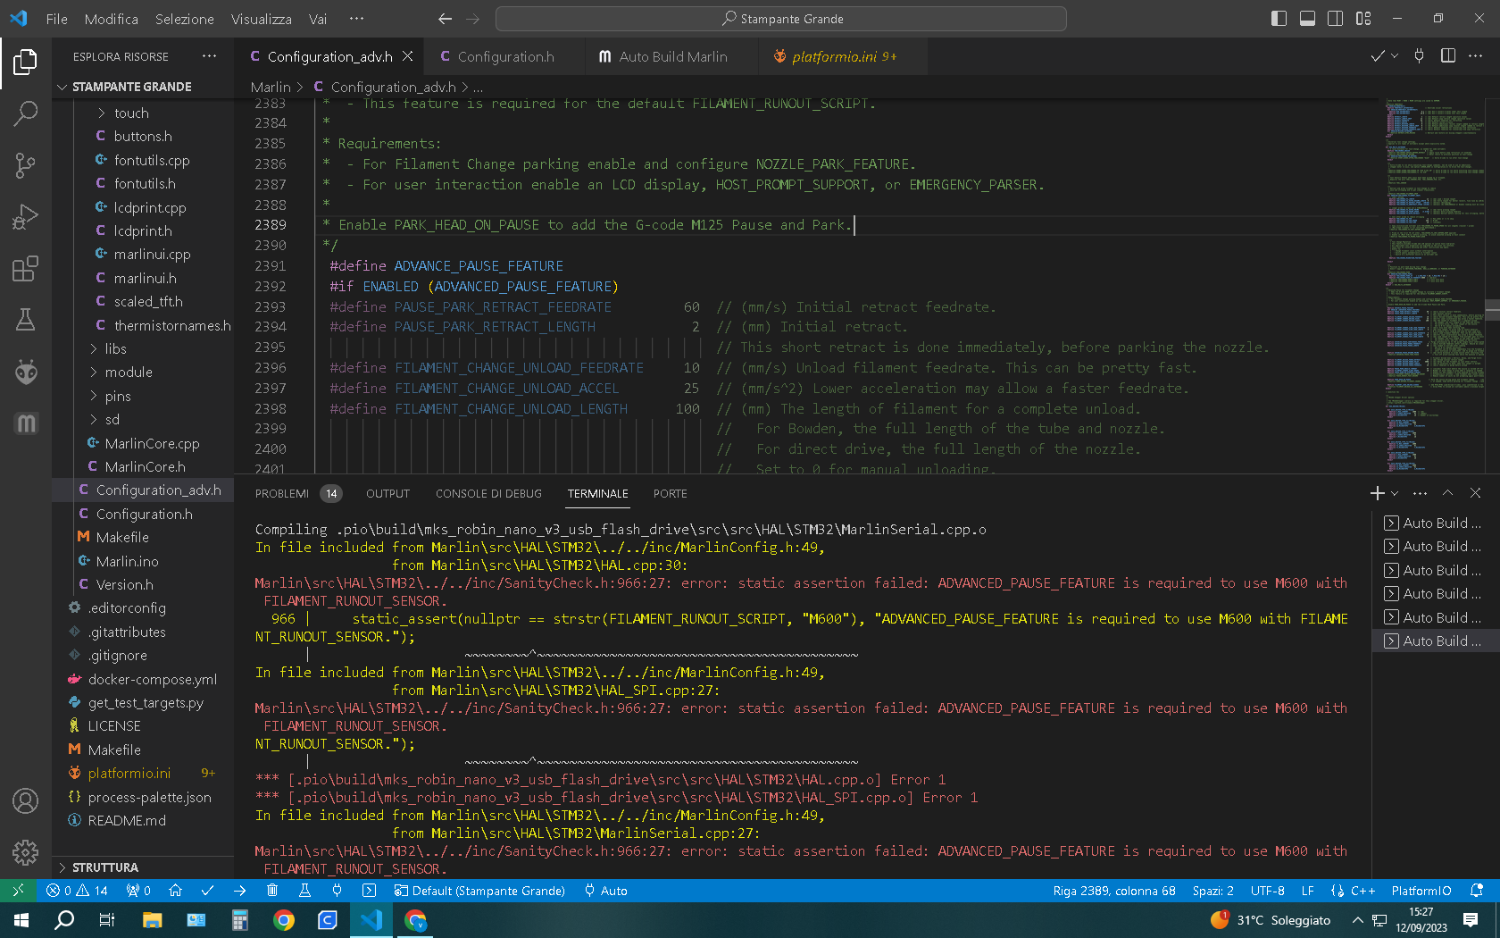1500x938 pixels.
Task: Open Auto Build Marlin sidebar icon
Action: pos(26,424)
